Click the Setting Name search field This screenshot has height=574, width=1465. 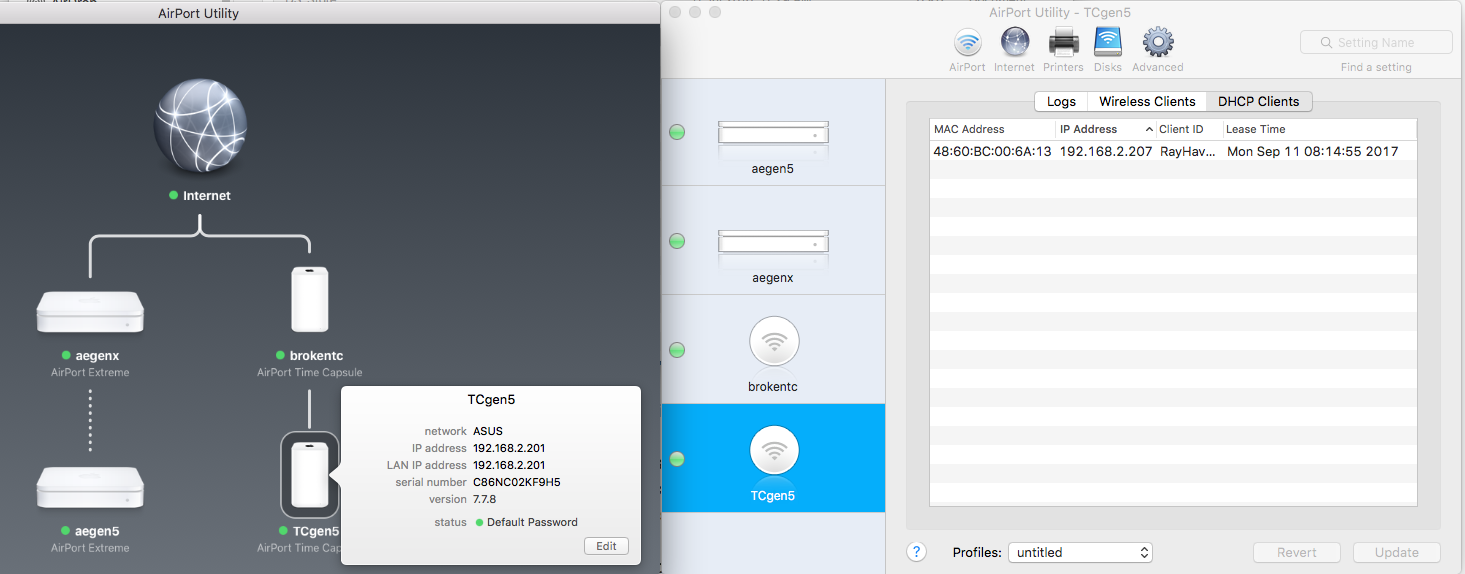click(x=1376, y=42)
